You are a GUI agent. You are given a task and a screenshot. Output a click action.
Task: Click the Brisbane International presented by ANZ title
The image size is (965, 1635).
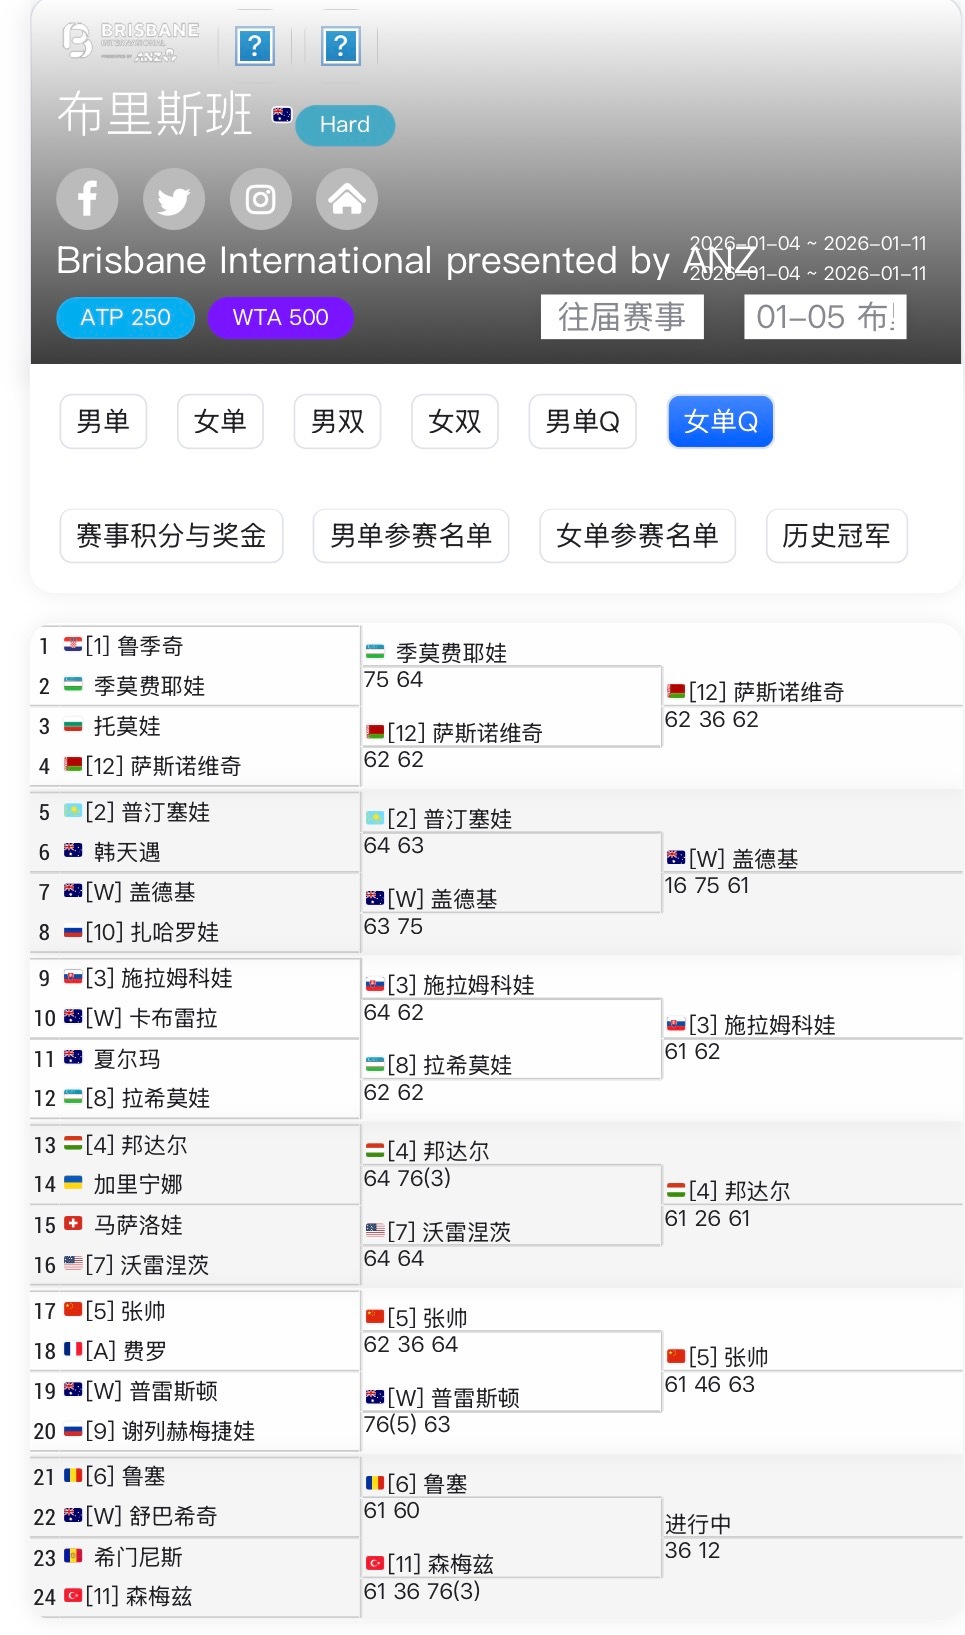point(407,261)
